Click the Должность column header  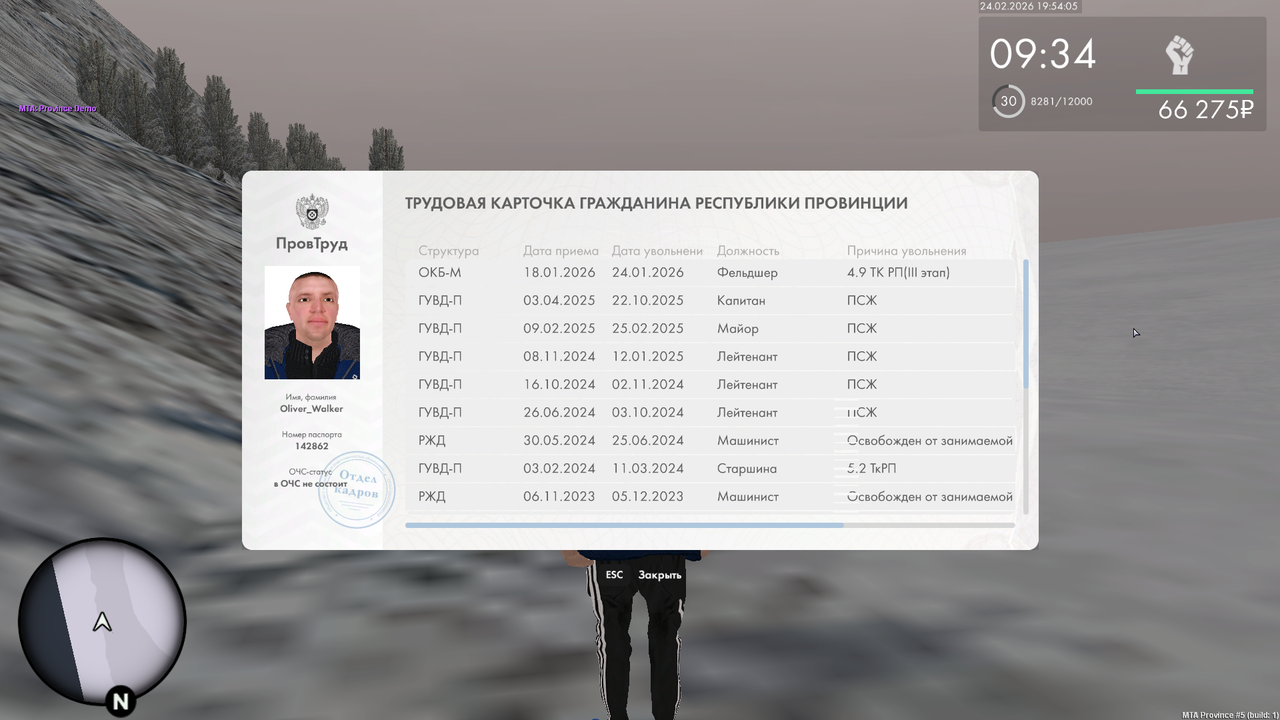748,251
